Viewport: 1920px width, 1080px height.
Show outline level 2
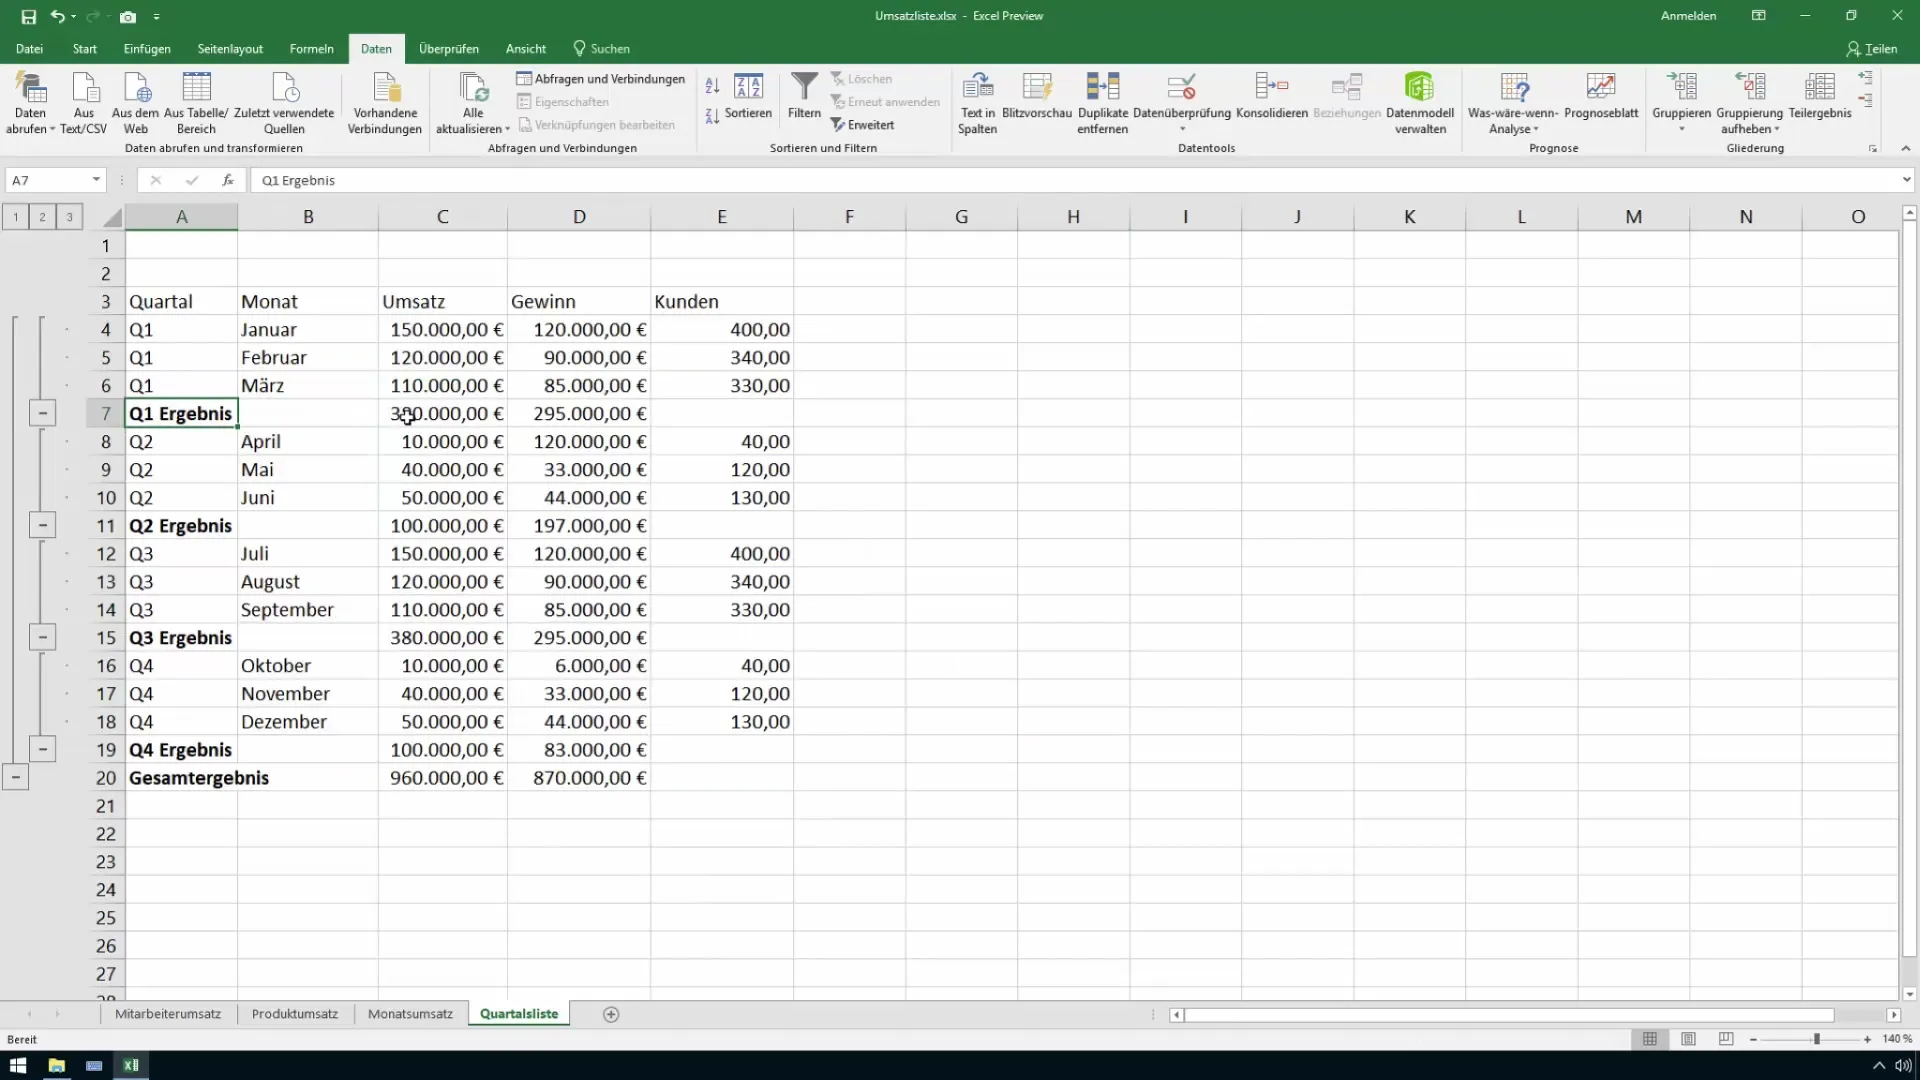coord(42,217)
